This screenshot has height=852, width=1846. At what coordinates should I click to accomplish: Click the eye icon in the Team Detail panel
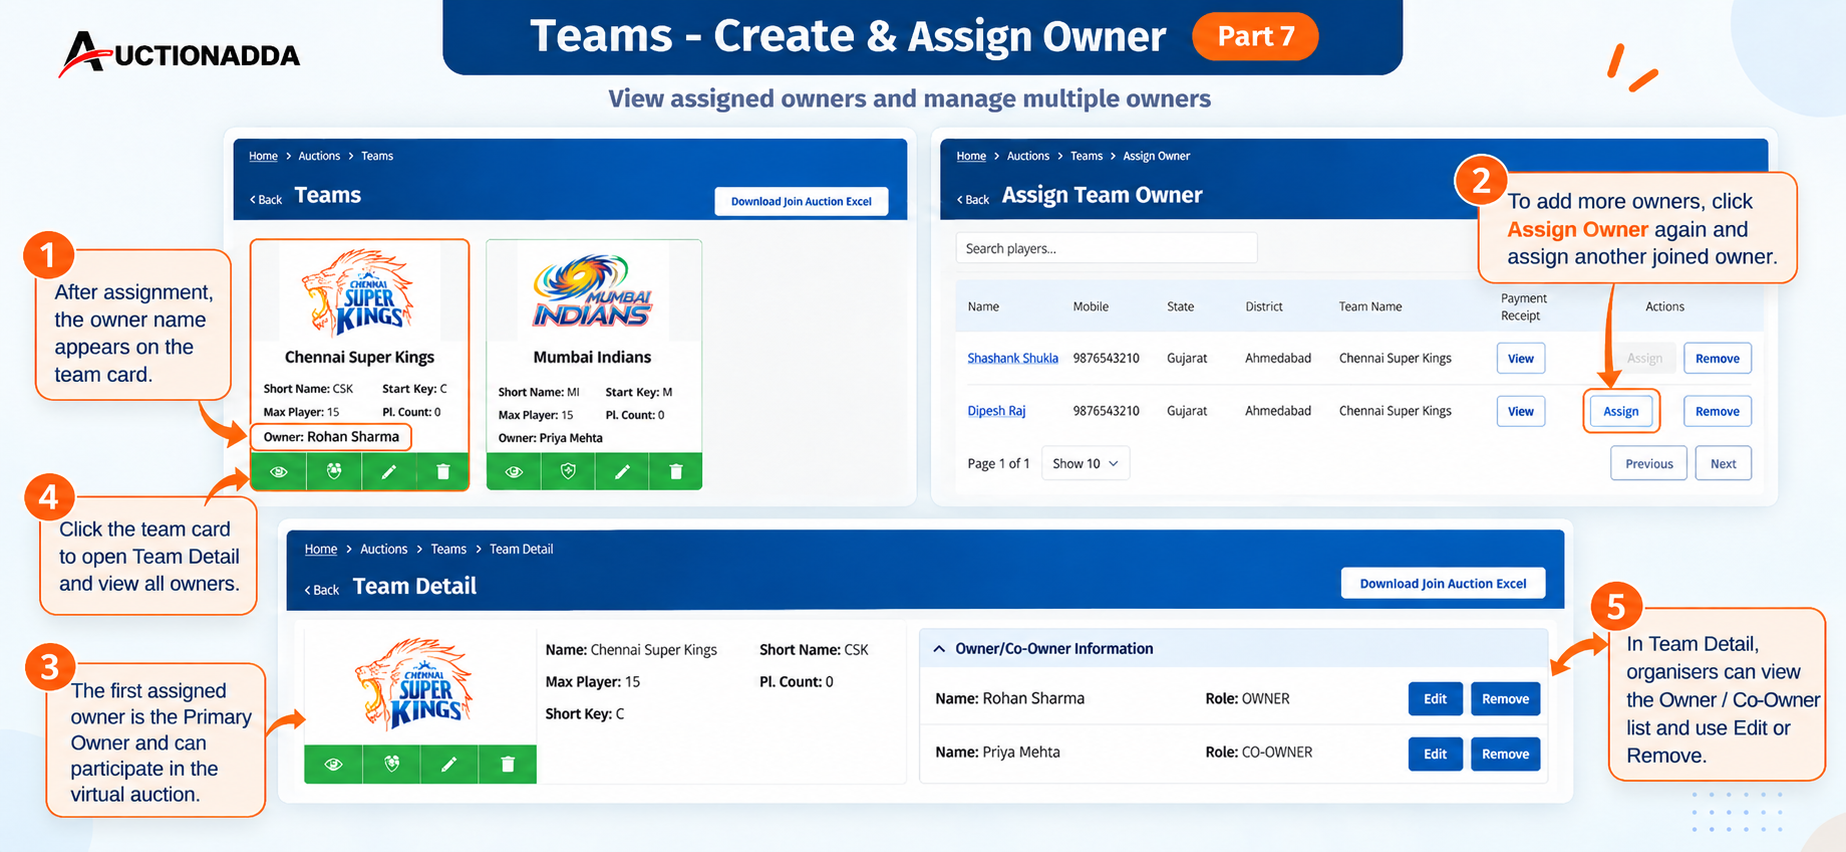334,764
